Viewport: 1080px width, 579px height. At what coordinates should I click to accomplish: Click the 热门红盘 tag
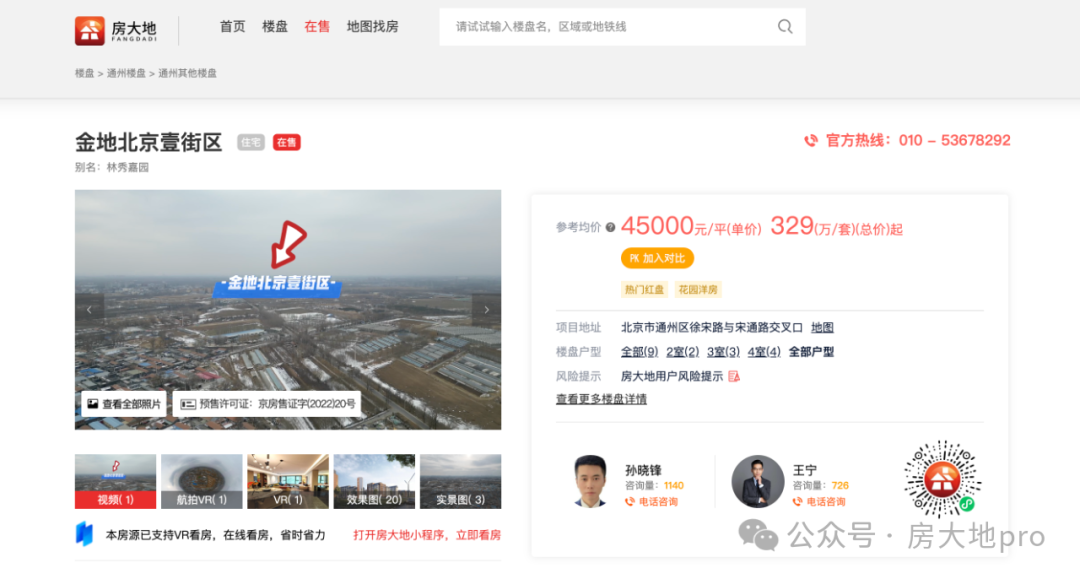tap(644, 289)
